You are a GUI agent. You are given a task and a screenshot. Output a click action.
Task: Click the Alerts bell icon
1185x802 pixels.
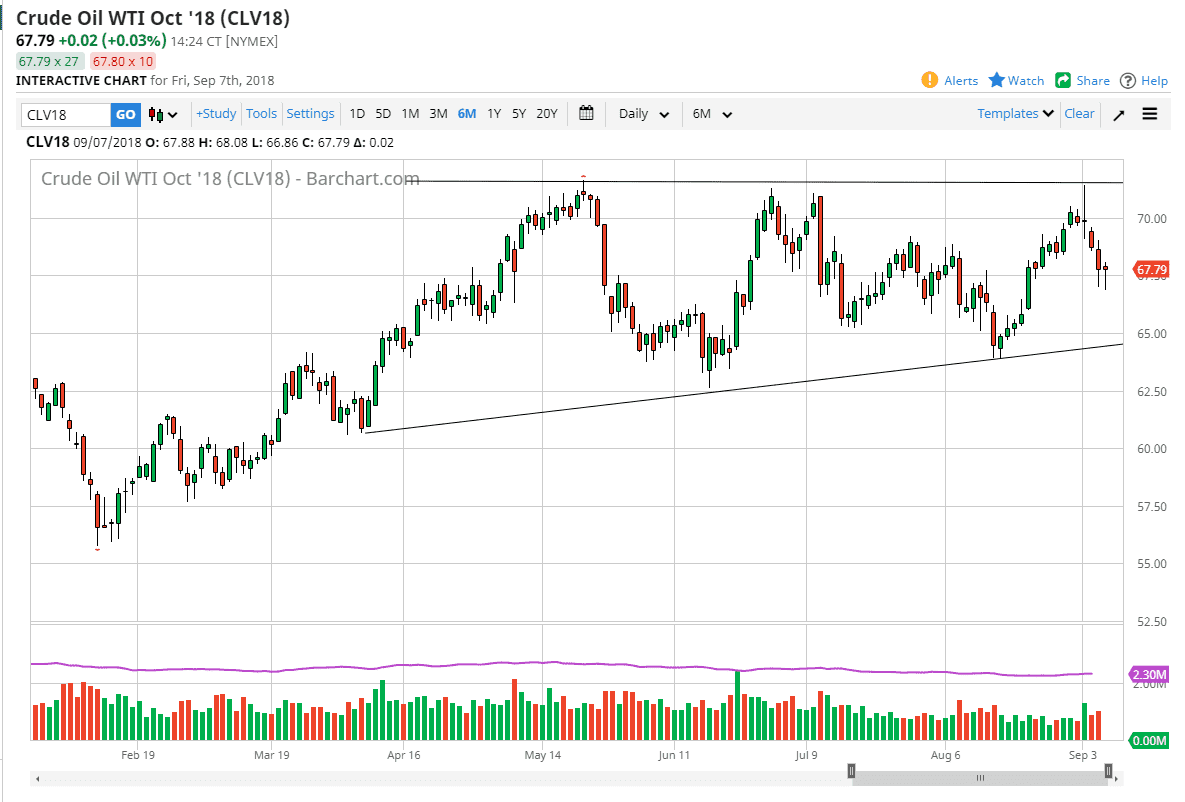pos(930,80)
